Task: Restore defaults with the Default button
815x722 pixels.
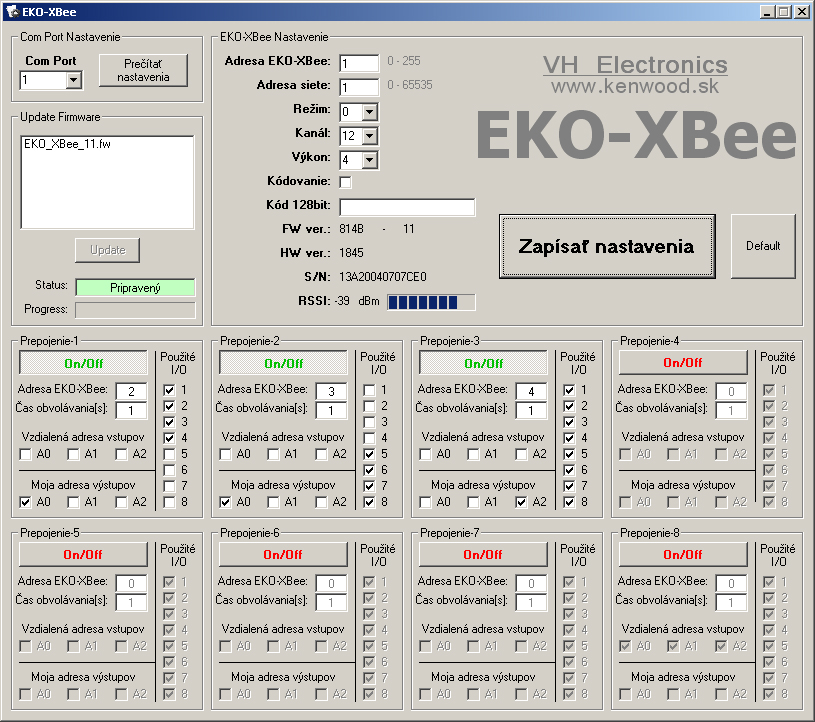Action: pos(763,246)
